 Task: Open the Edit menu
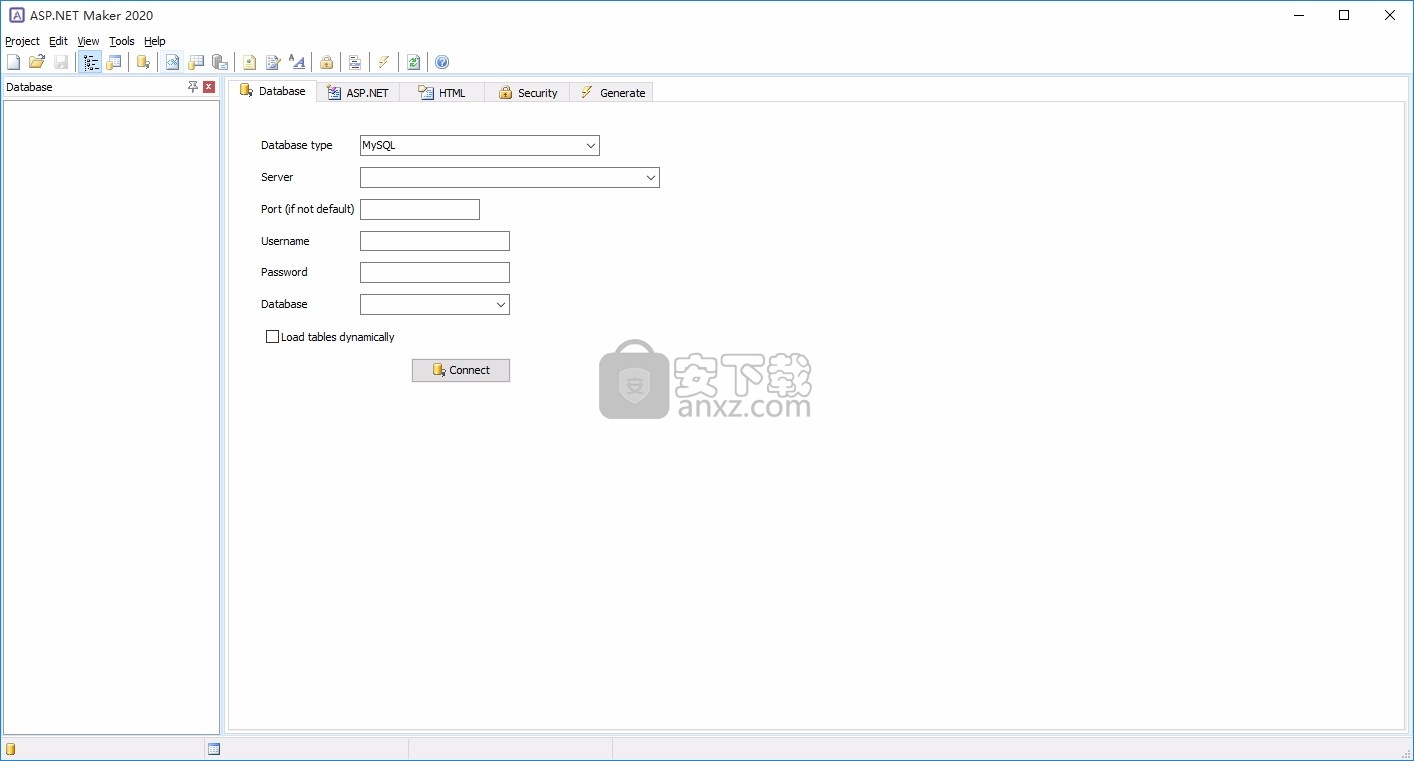pos(58,41)
